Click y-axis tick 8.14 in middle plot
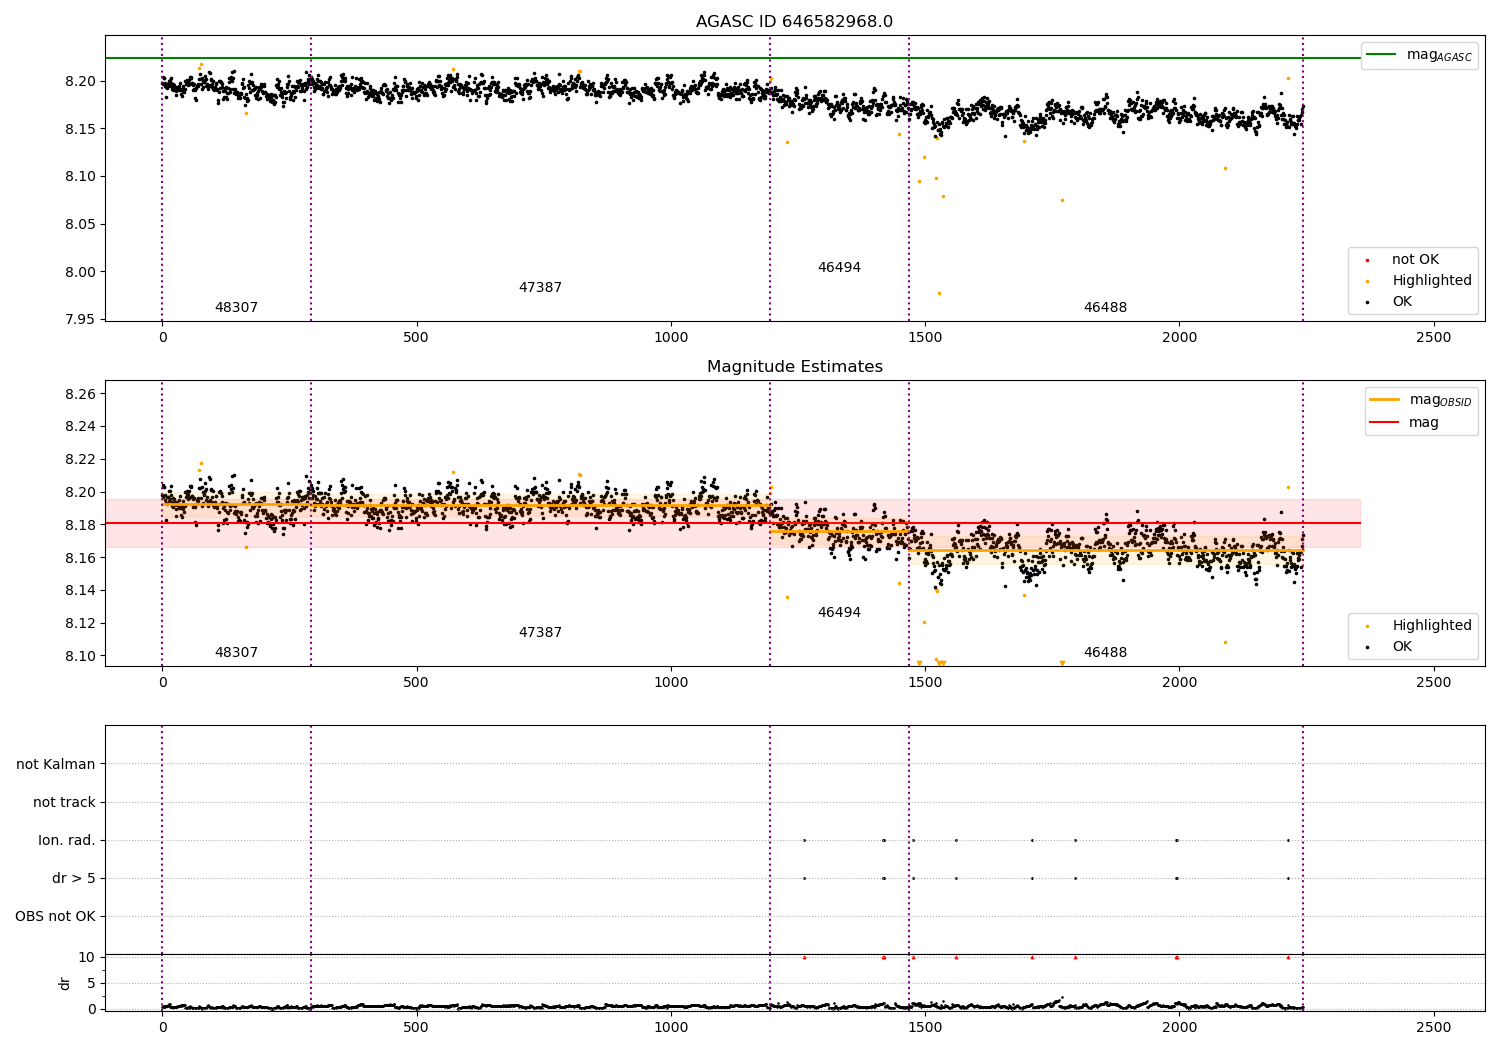Image resolution: width=1500 pixels, height=1050 pixels. tap(81, 591)
